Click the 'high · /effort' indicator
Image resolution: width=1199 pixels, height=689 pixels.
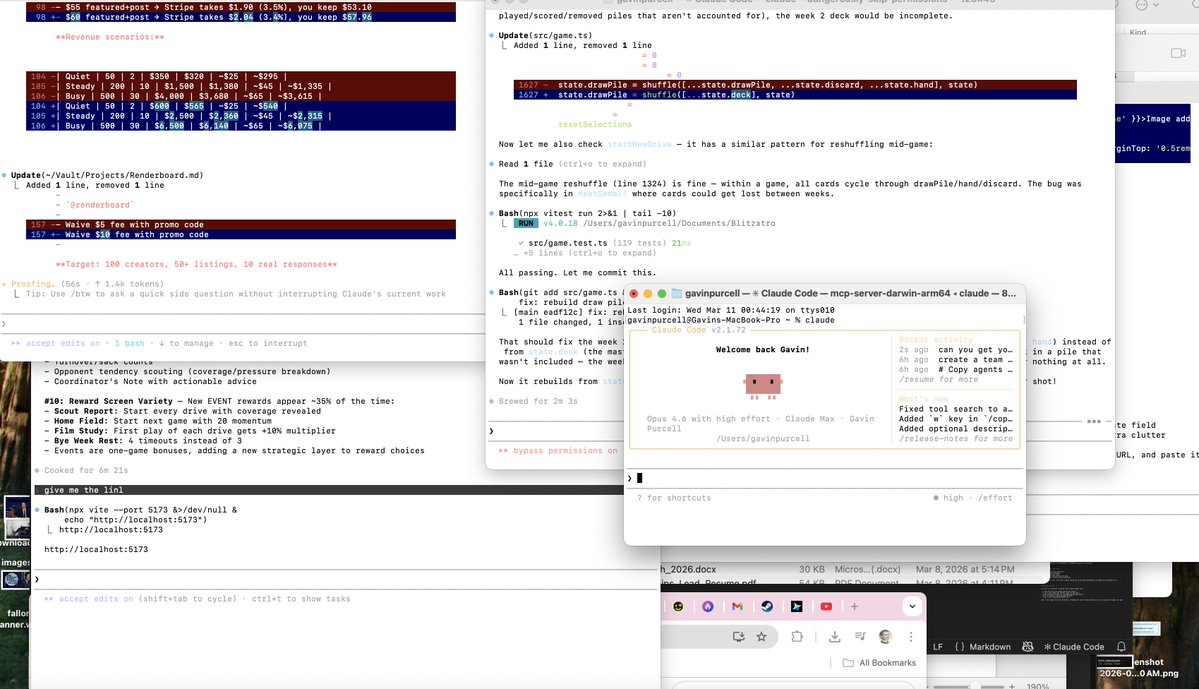pos(973,498)
